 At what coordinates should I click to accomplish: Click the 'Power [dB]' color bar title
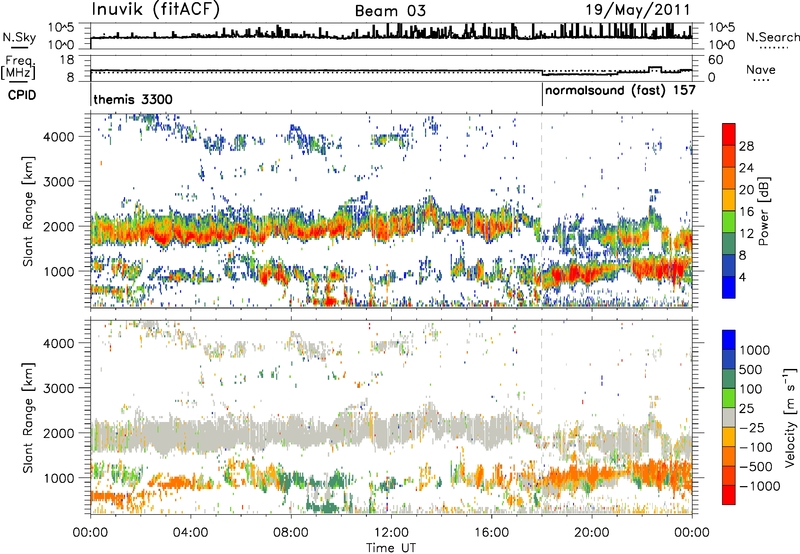[763, 211]
